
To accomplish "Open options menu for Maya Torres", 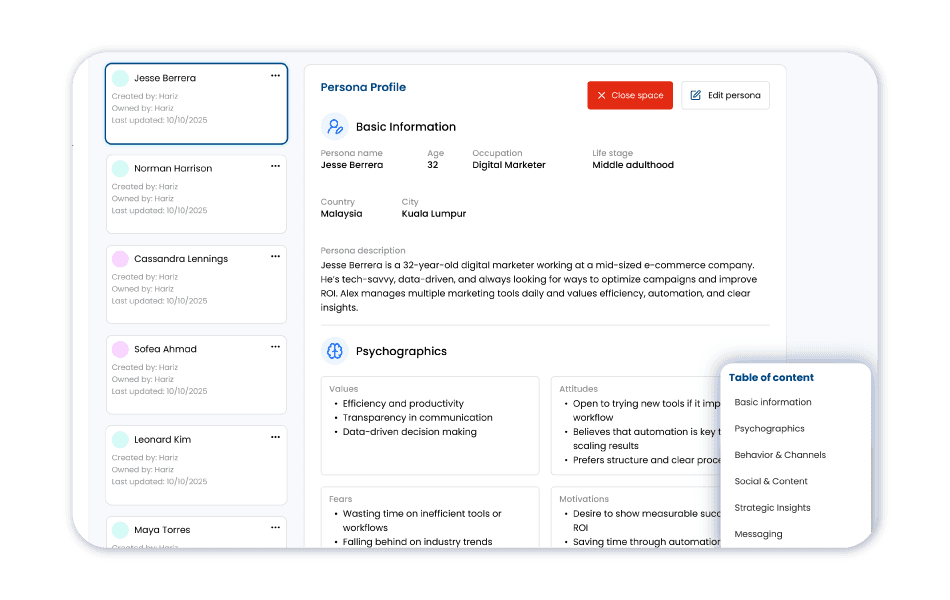I will (x=276, y=527).
